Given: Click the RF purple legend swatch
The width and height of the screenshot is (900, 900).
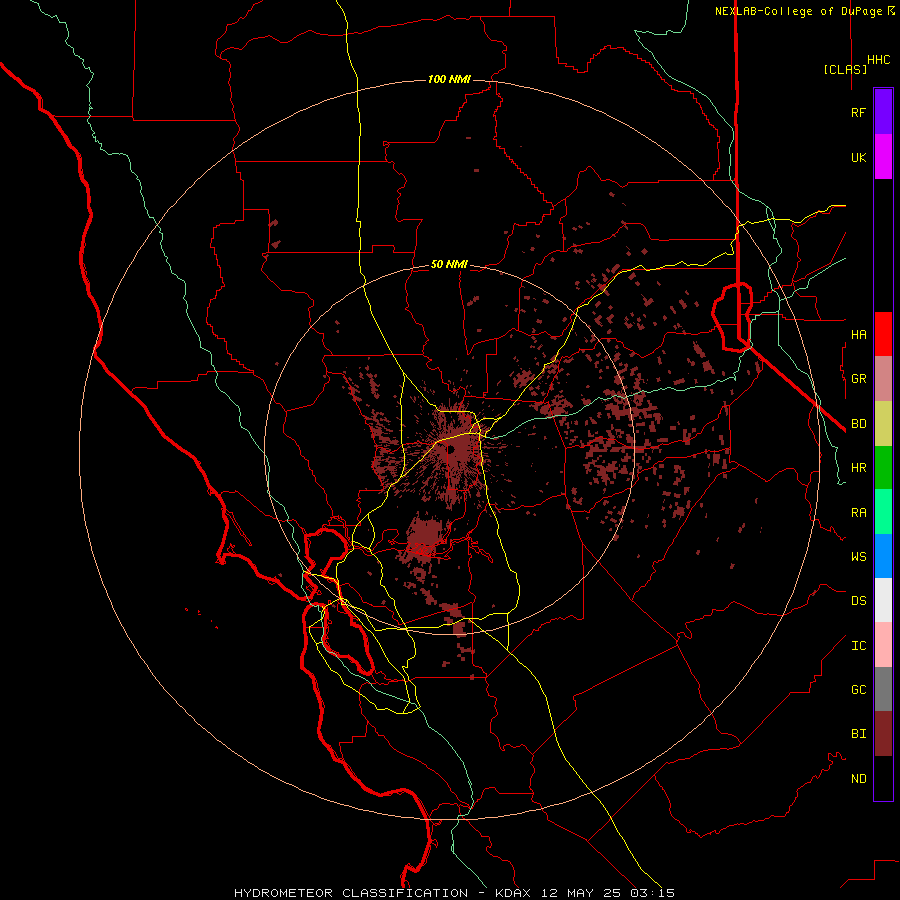Looking at the screenshot, I should [x=883, y=112].
